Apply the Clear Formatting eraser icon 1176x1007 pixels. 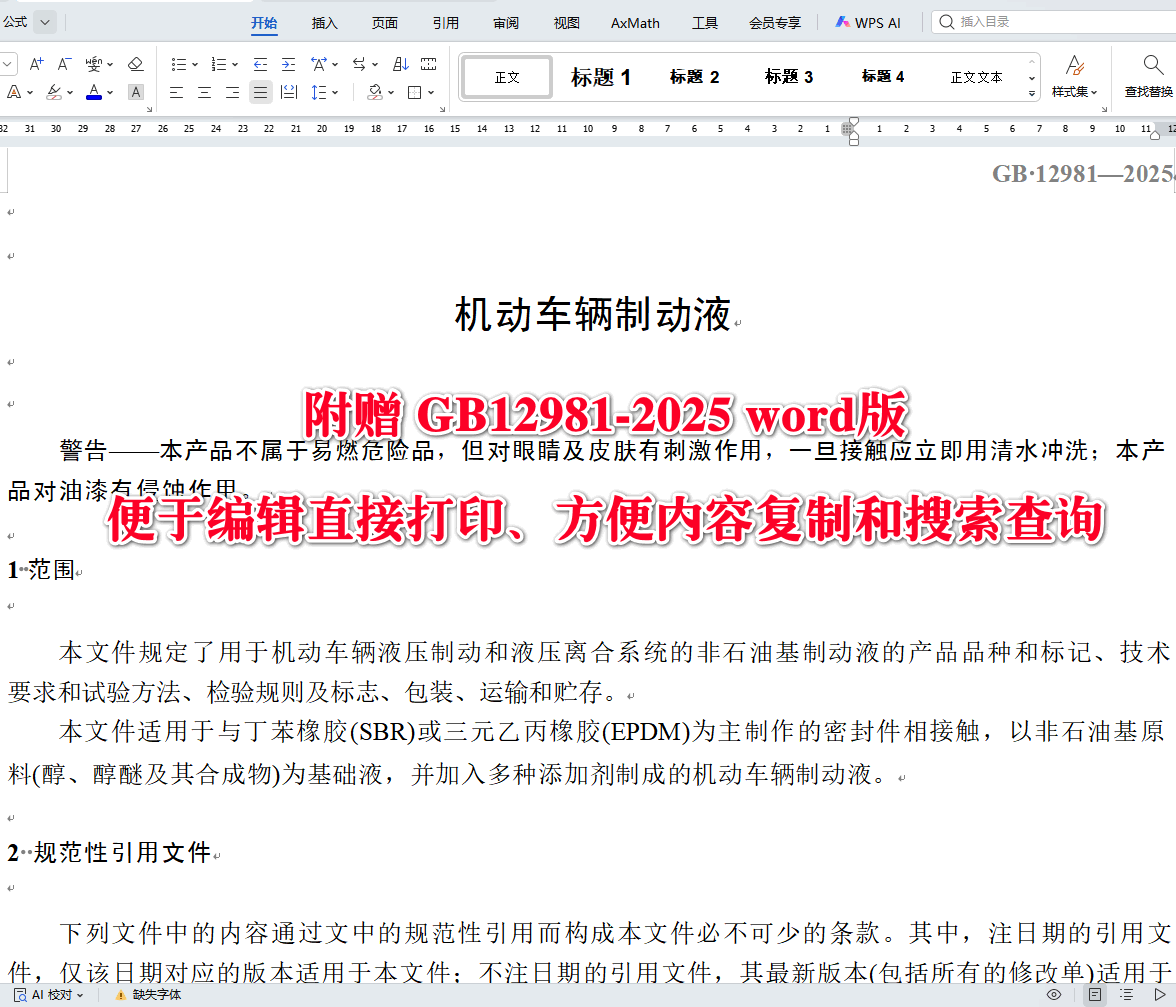[x=134, y=65]
